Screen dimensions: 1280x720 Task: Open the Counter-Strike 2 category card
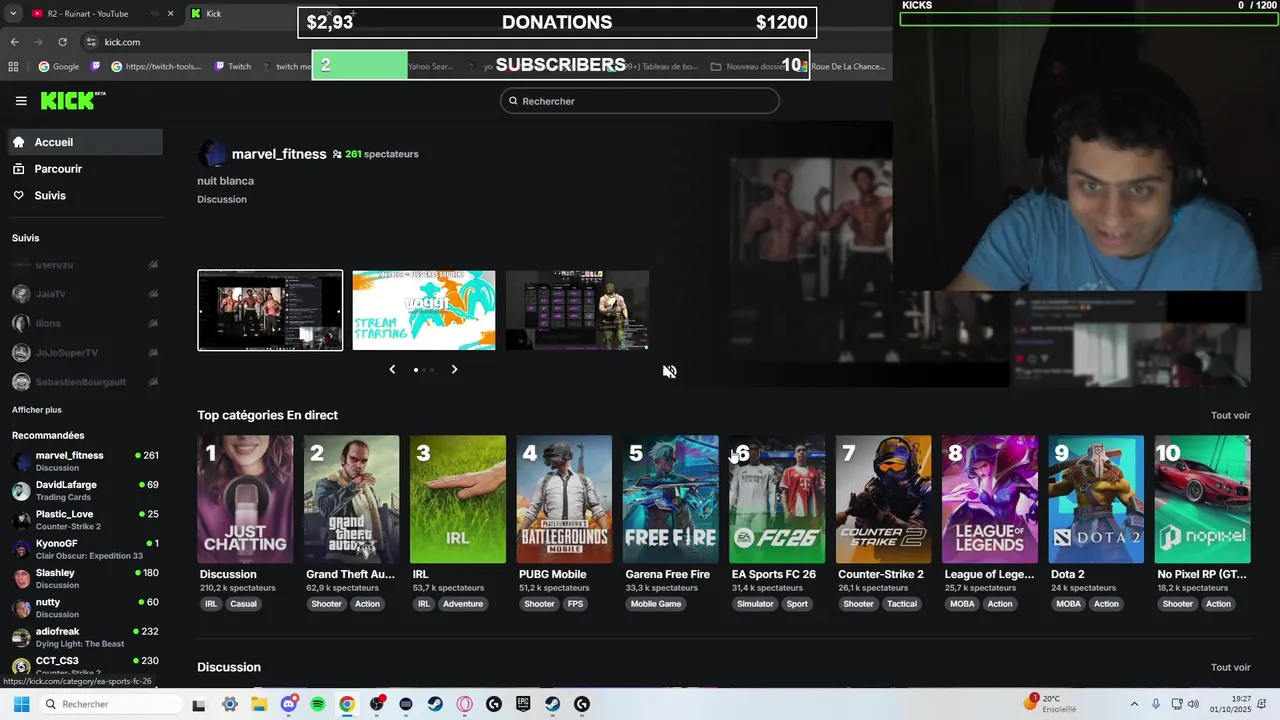click(x=883, y=499)
